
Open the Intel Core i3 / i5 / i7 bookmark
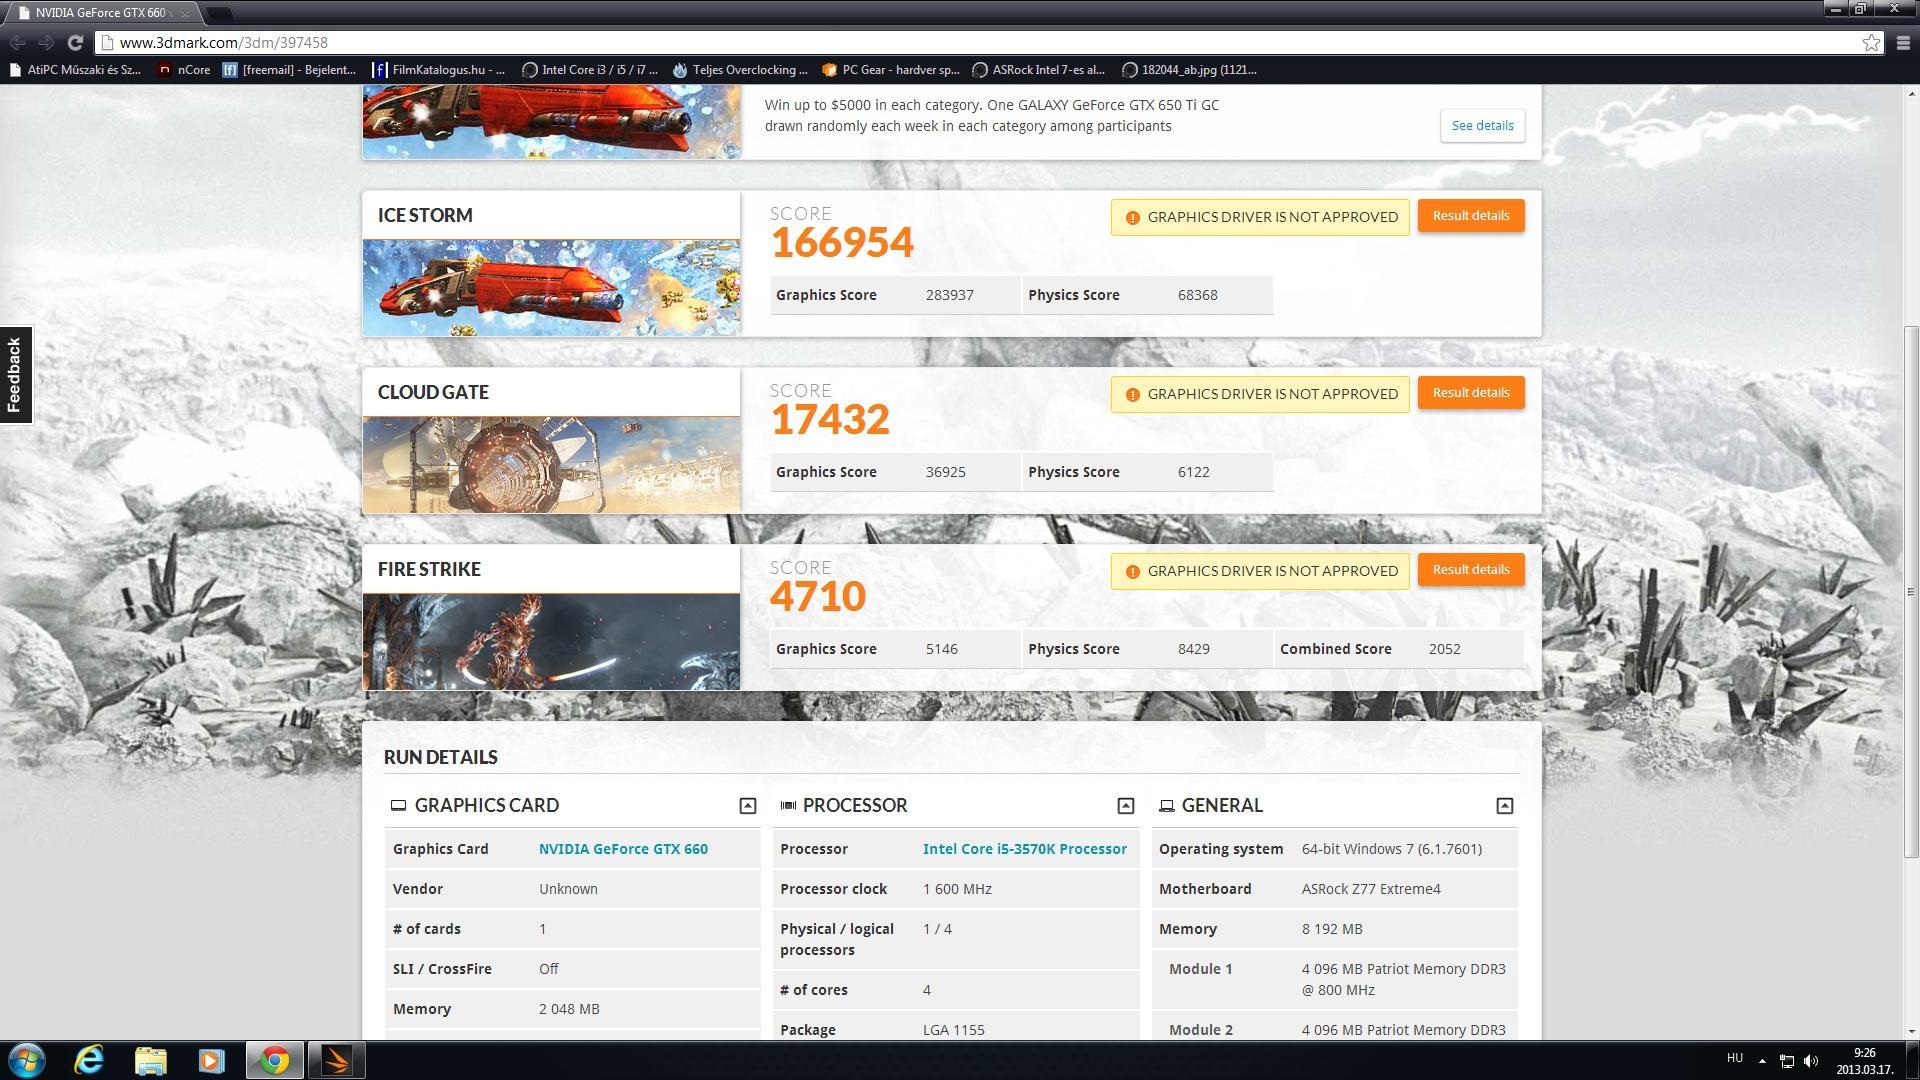[591, 70]
